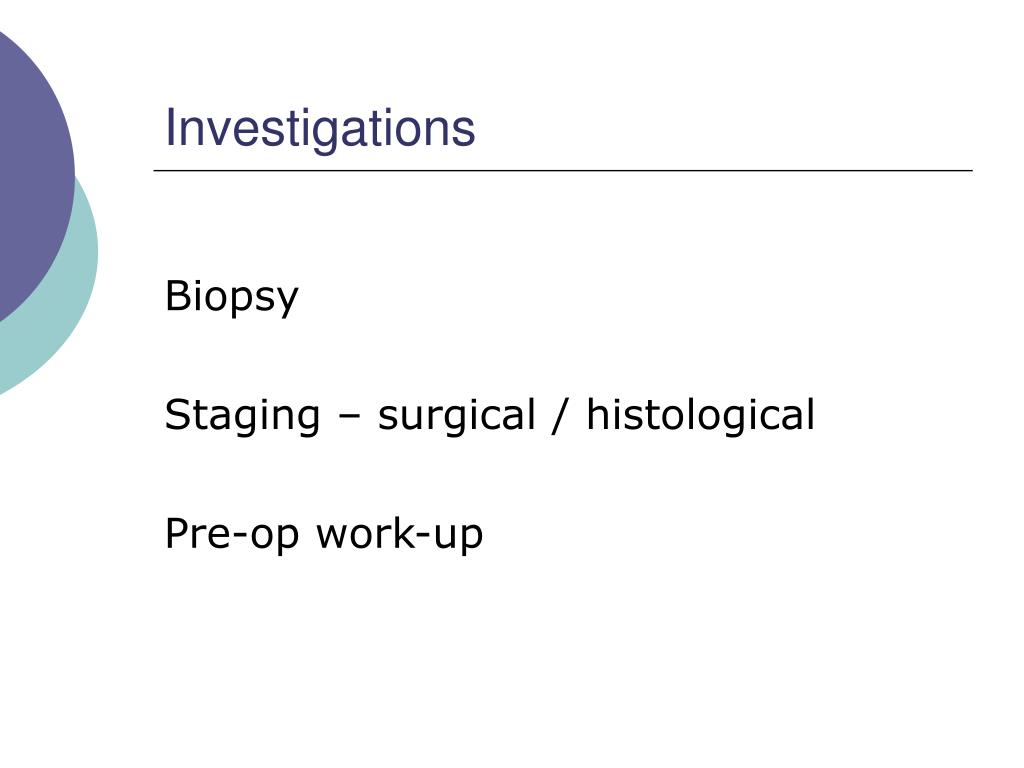Click the capital B of Biopsy

(x=178, y=295)
